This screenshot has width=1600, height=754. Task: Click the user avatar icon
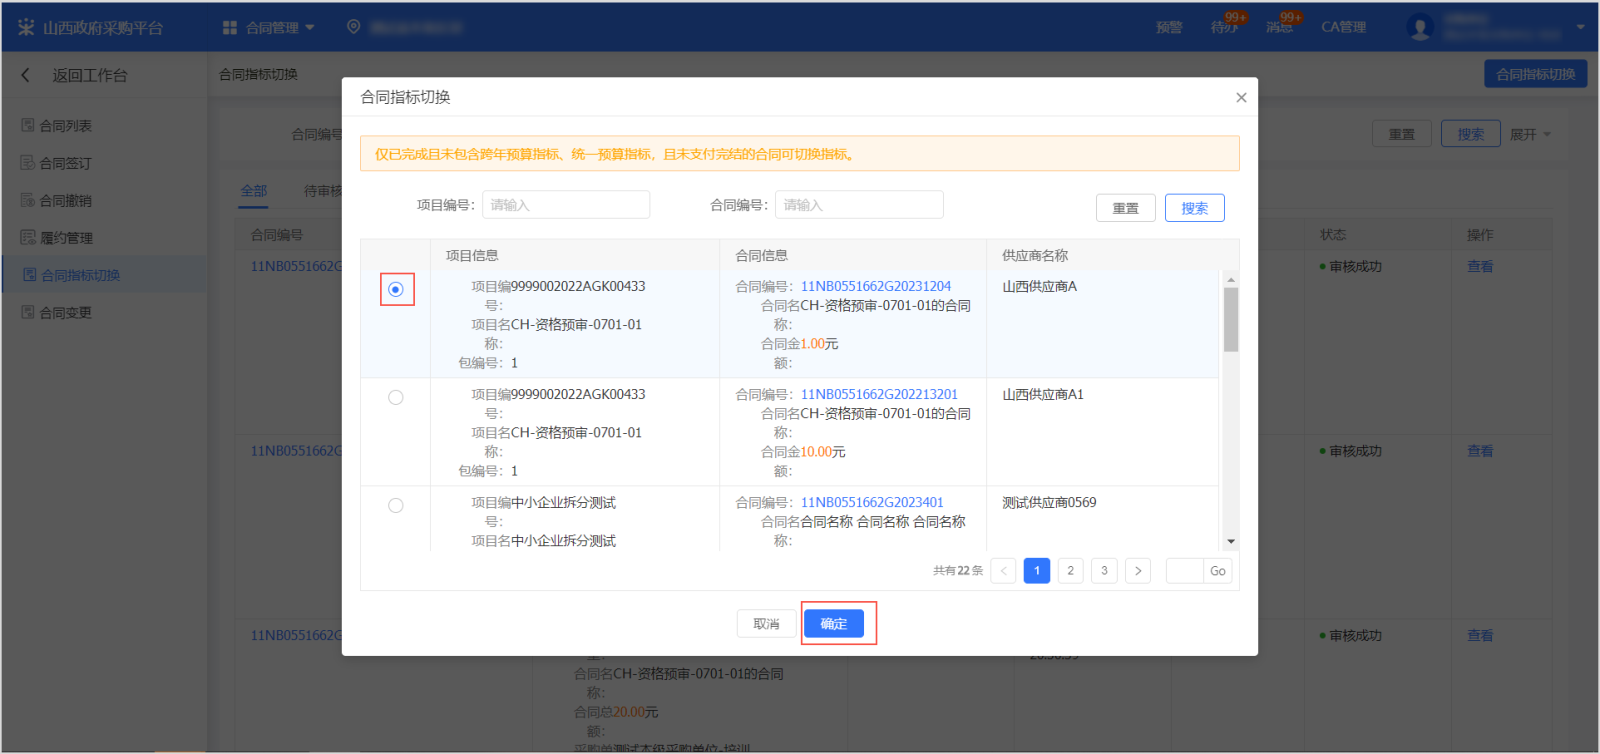(x=1419, y=27)
